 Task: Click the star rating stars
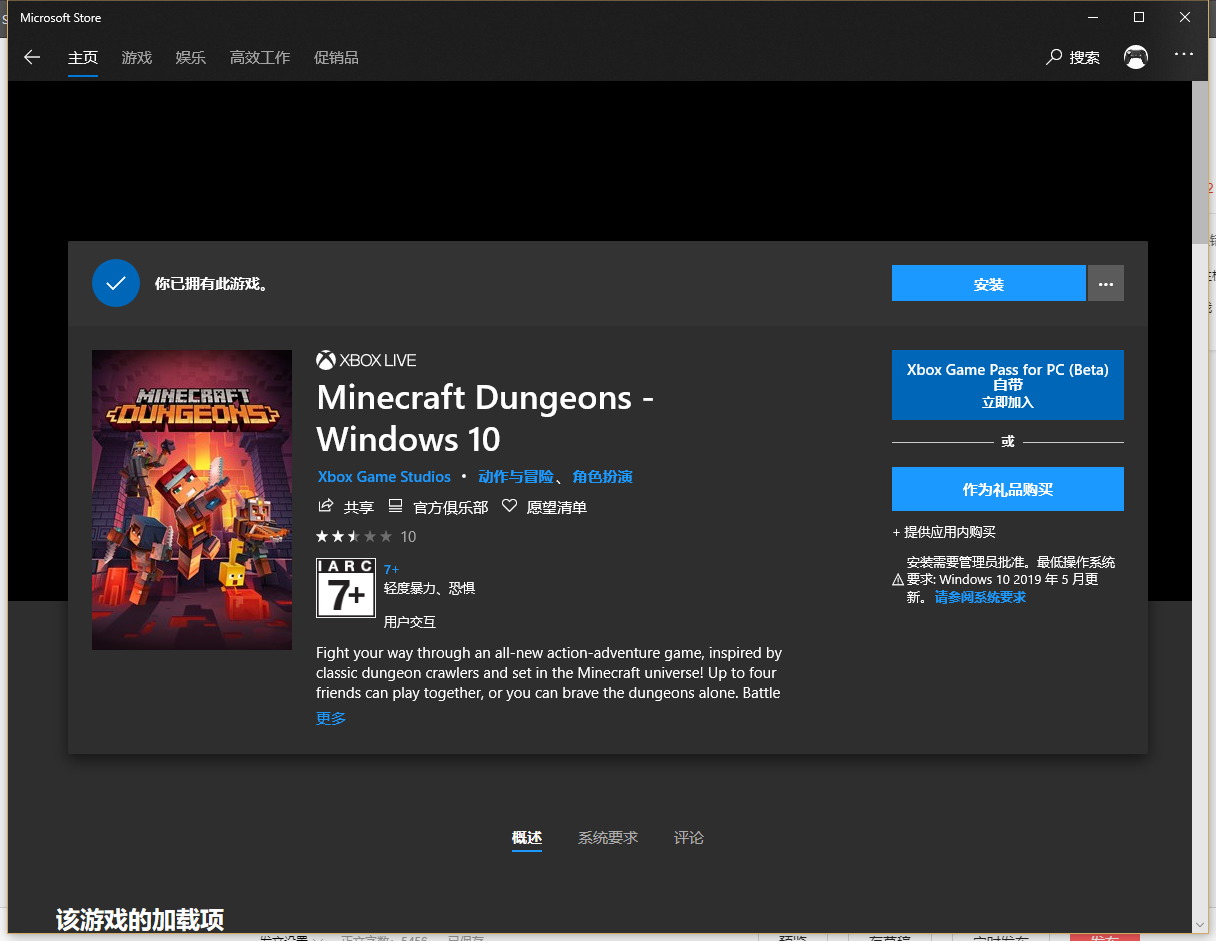pyautogui.click(x=354, y=536)
